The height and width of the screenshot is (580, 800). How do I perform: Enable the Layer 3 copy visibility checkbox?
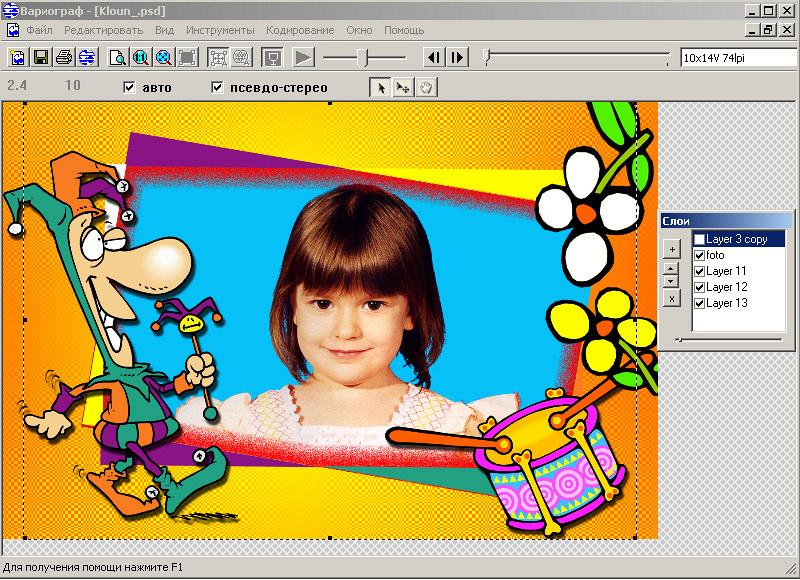click(699, 239)
